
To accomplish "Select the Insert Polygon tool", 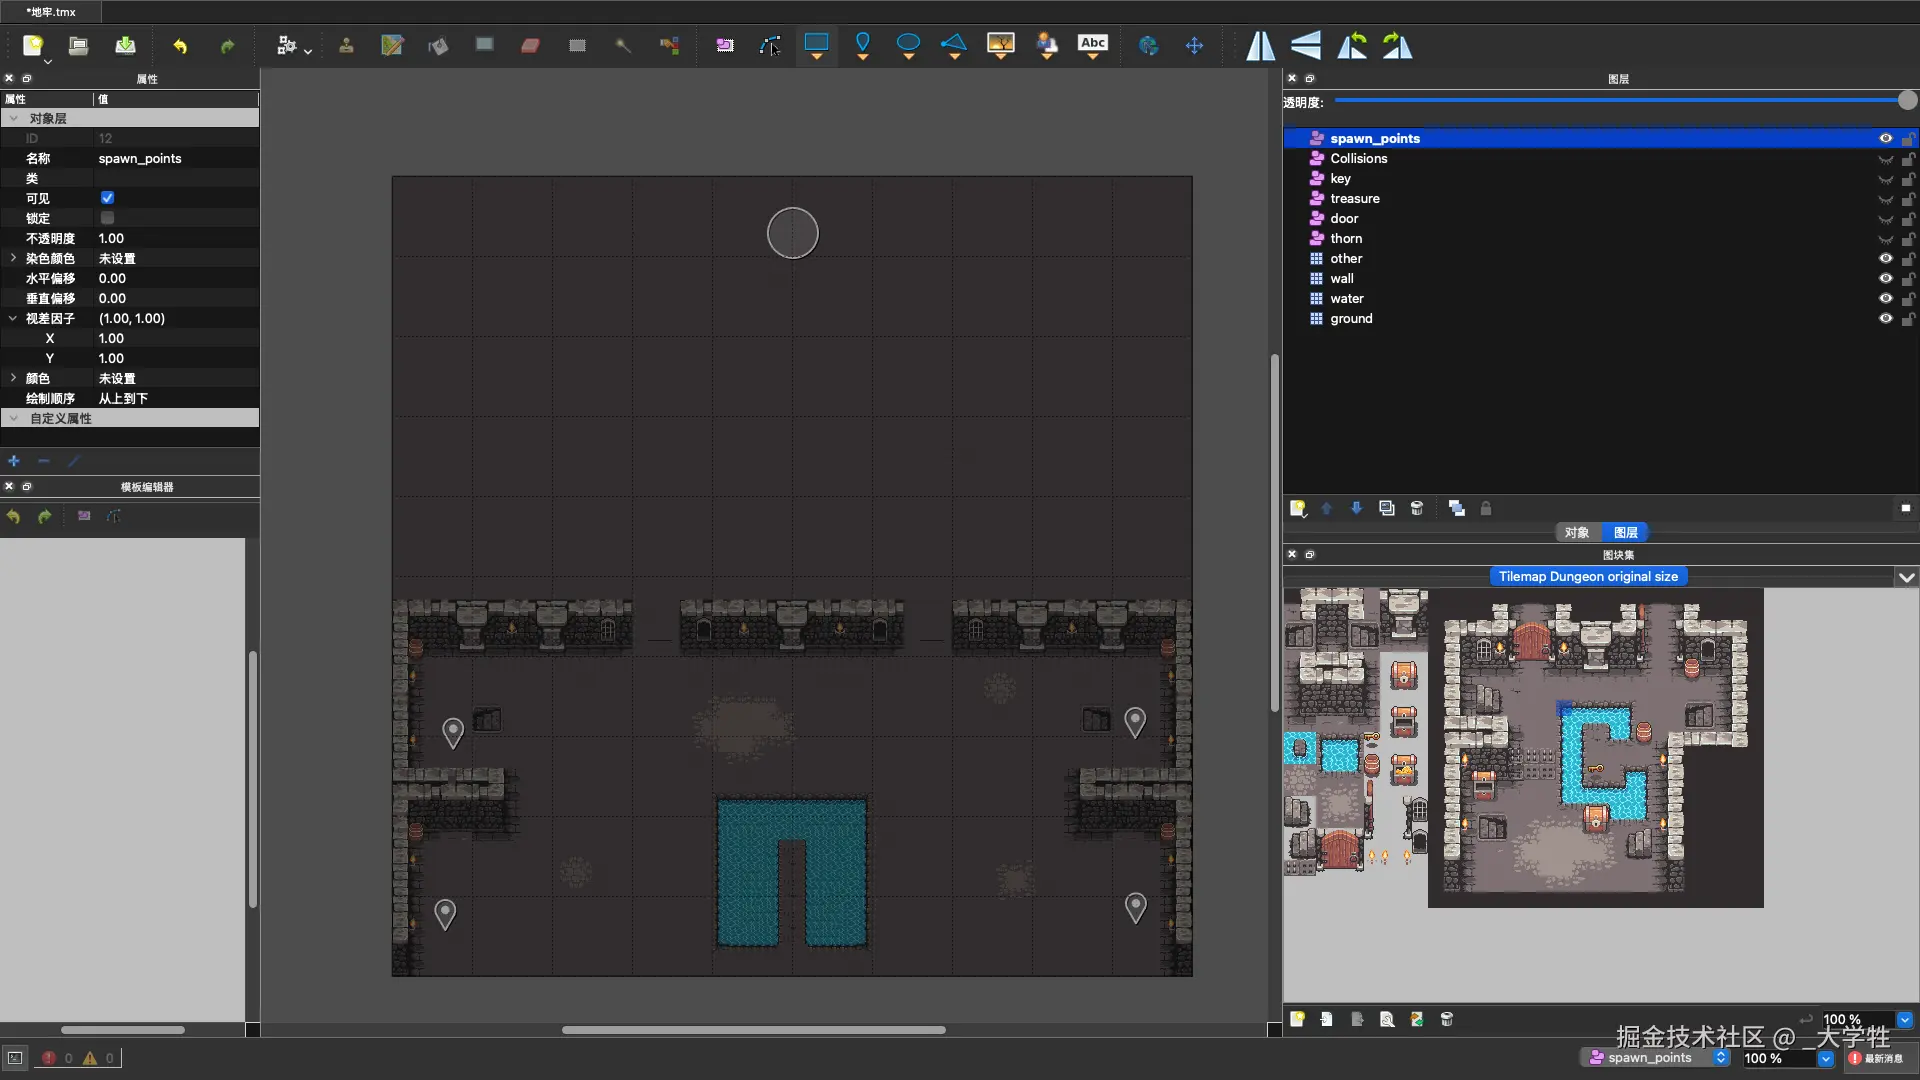I will click(x=954, y=43).
